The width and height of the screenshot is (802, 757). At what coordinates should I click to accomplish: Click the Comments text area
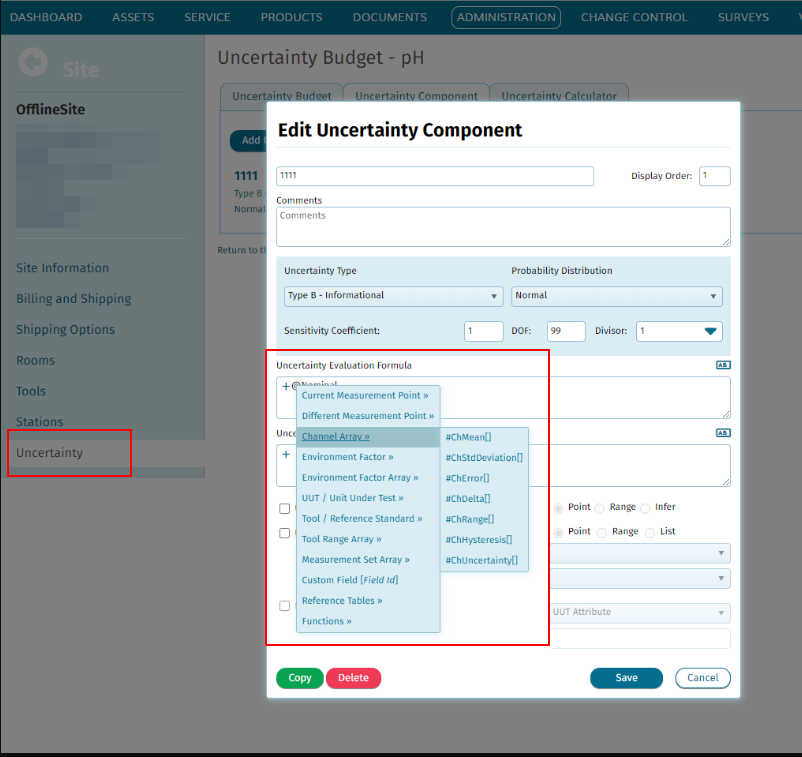click(x=503, y=227)
